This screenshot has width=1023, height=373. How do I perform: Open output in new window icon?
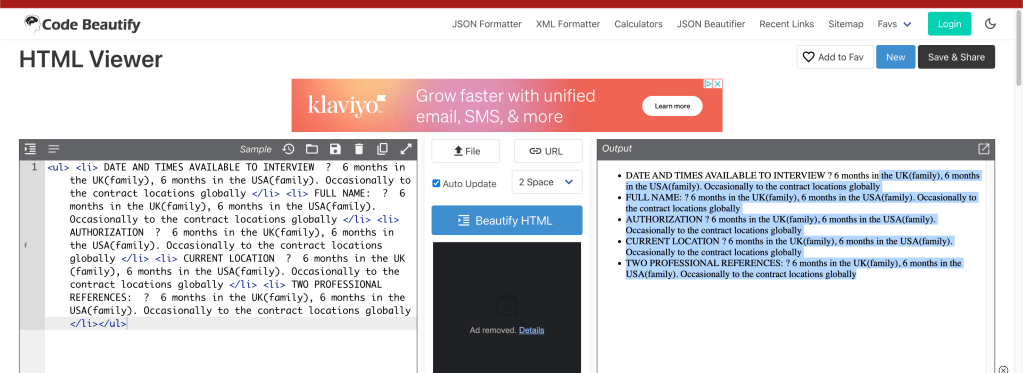click(x=984, y=149)
